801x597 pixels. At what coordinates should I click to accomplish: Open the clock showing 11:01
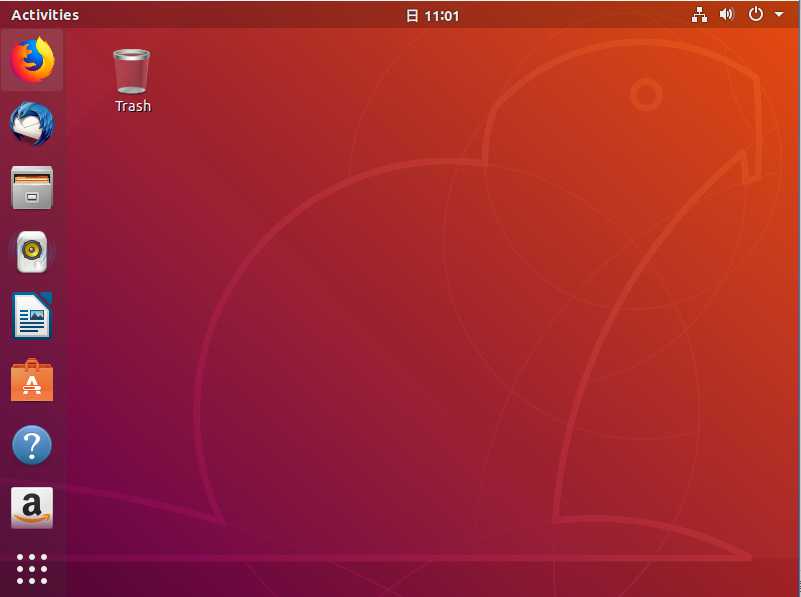click(x=433, y=16)
